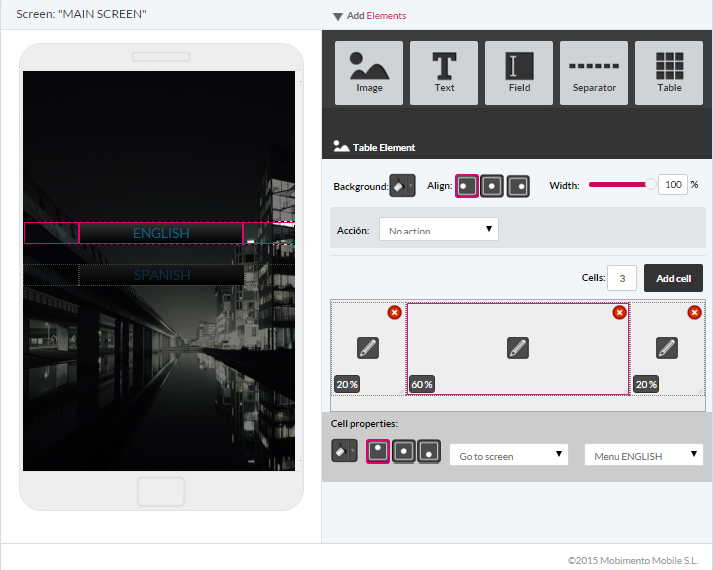Image resolution: width=713 pixels, height=570 pixels.
Task: Add an Image element
Action: coord(369,73)
